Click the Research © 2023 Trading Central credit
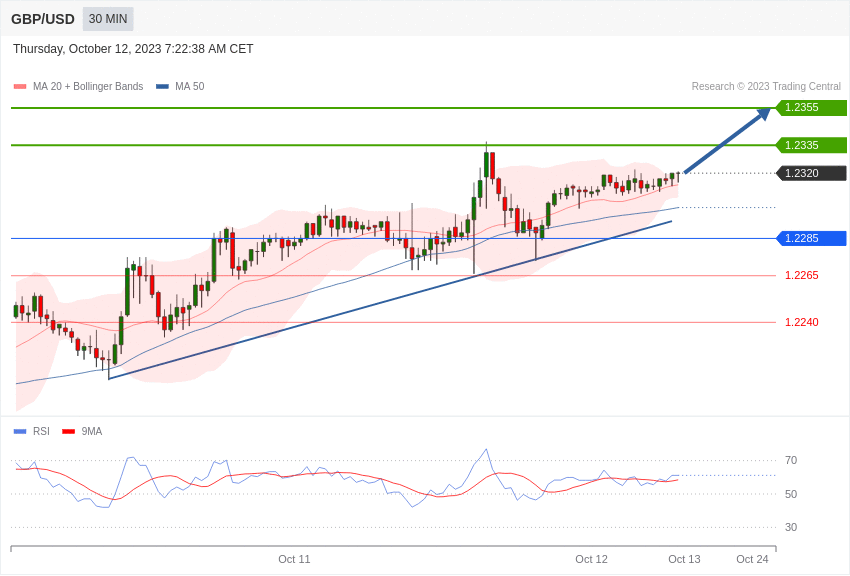This screenshot has width=850, height=576. (766, 86)
